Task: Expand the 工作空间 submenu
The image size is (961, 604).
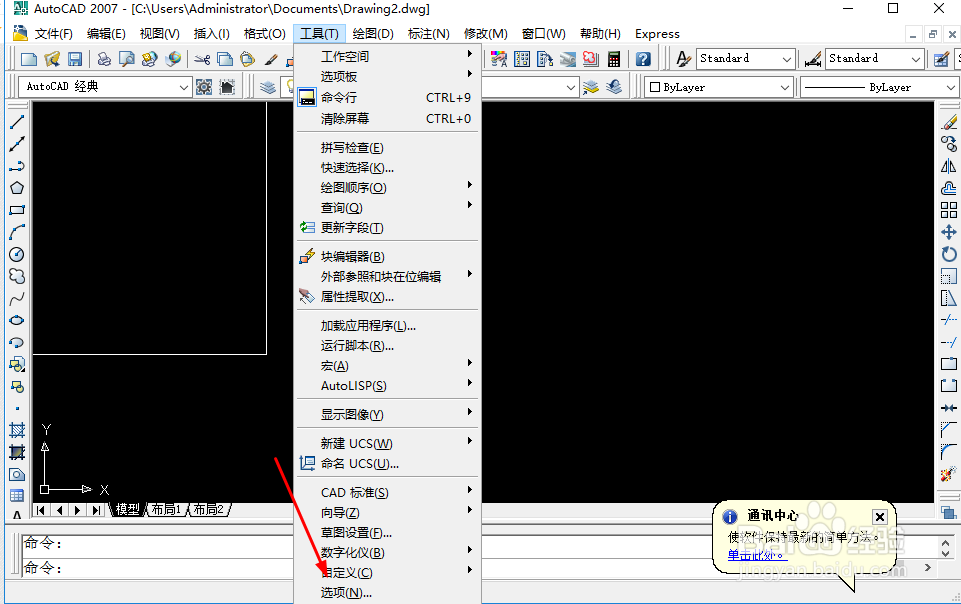Action: point(388,56)
